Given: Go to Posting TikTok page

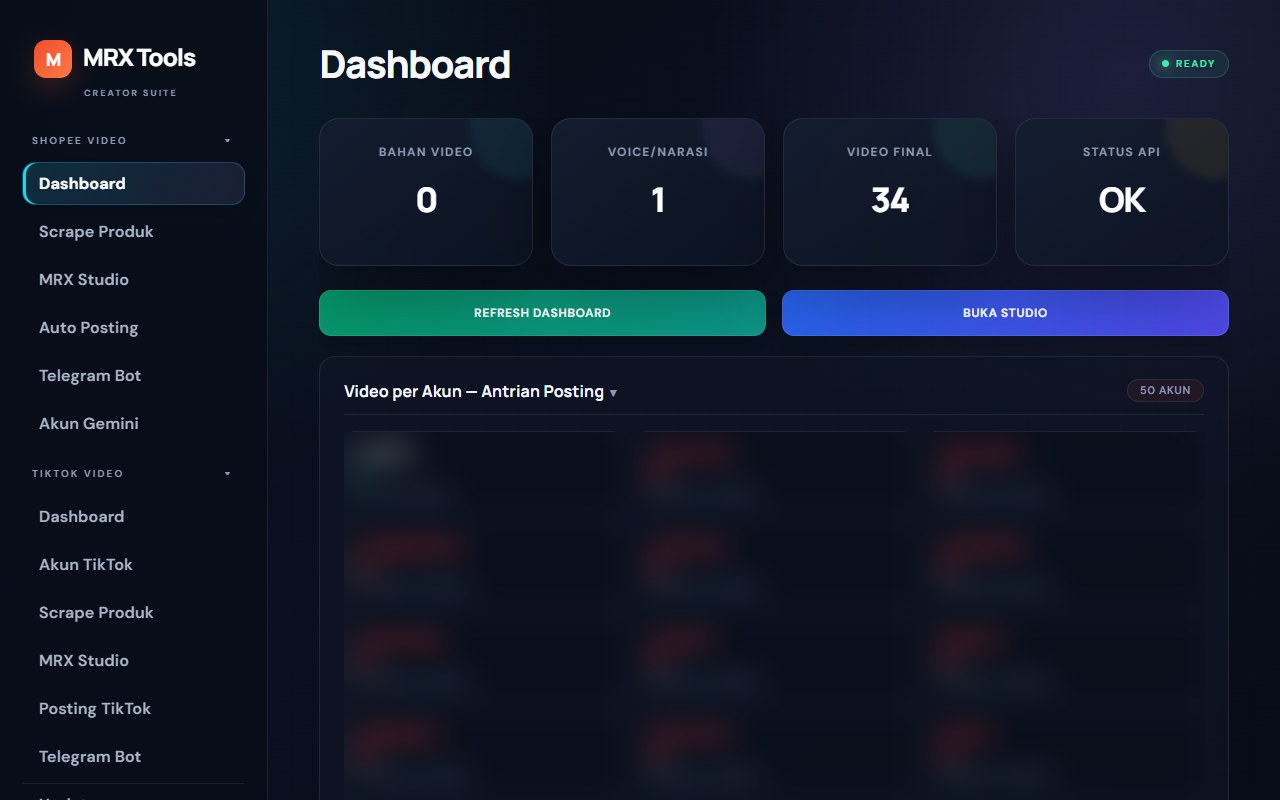Looking at the screenshot, I should pyautogui.click(x=134, y=708).
